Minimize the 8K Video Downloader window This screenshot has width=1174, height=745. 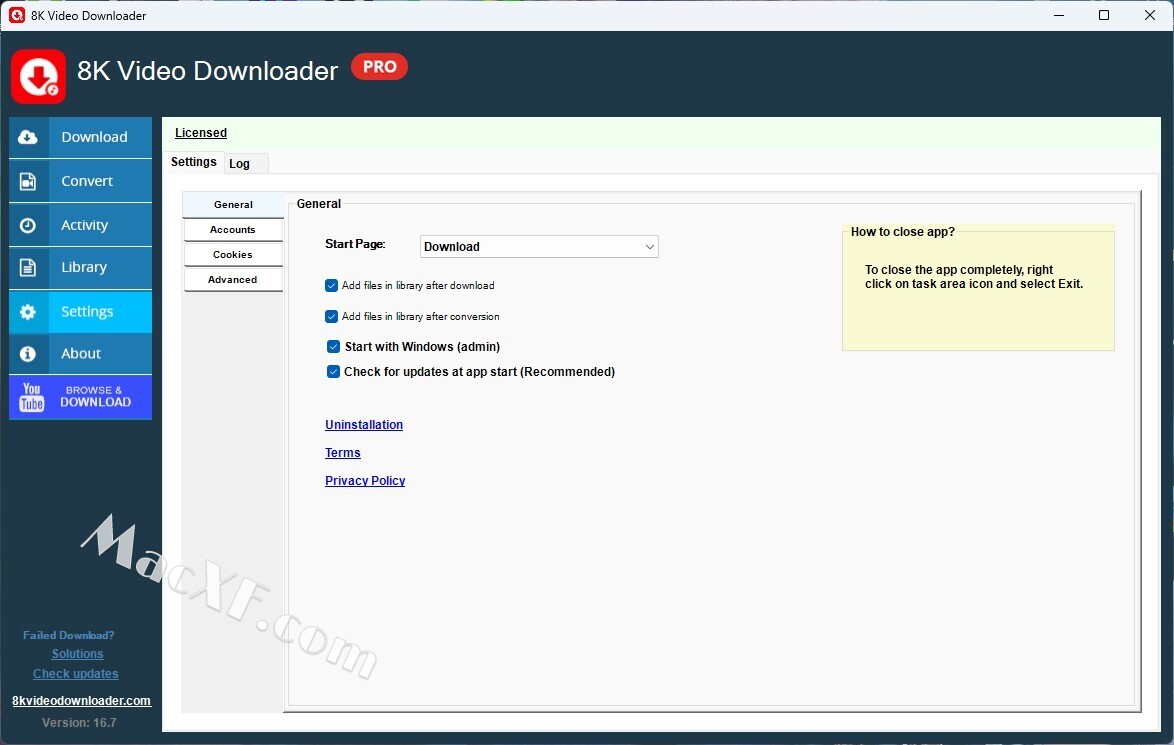[1059, 15]
